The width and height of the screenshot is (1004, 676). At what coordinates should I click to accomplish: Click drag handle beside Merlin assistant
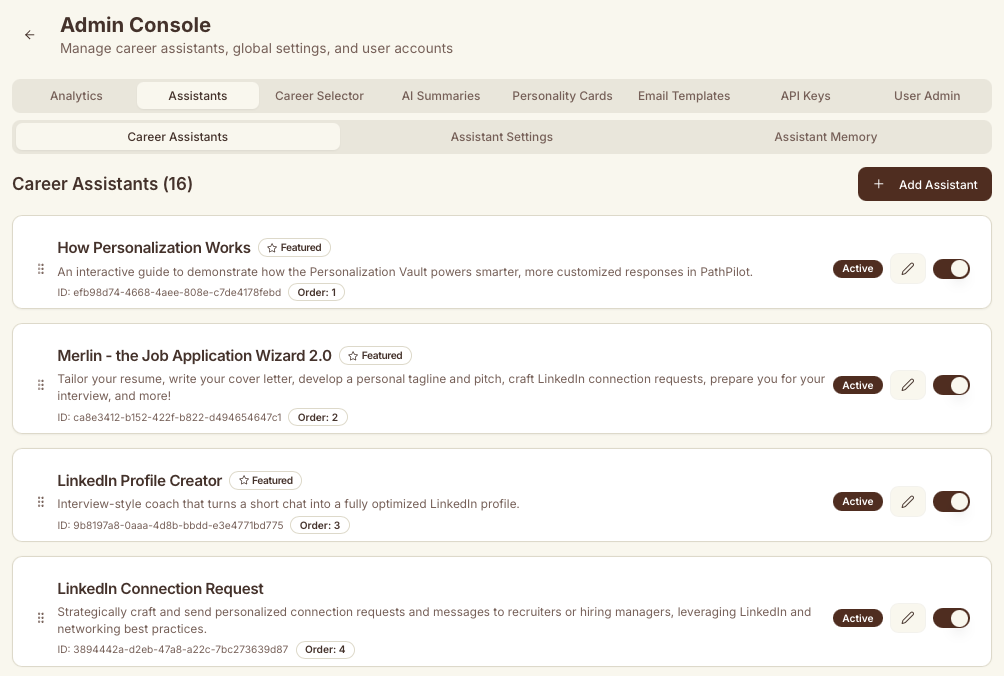point(41,385)
